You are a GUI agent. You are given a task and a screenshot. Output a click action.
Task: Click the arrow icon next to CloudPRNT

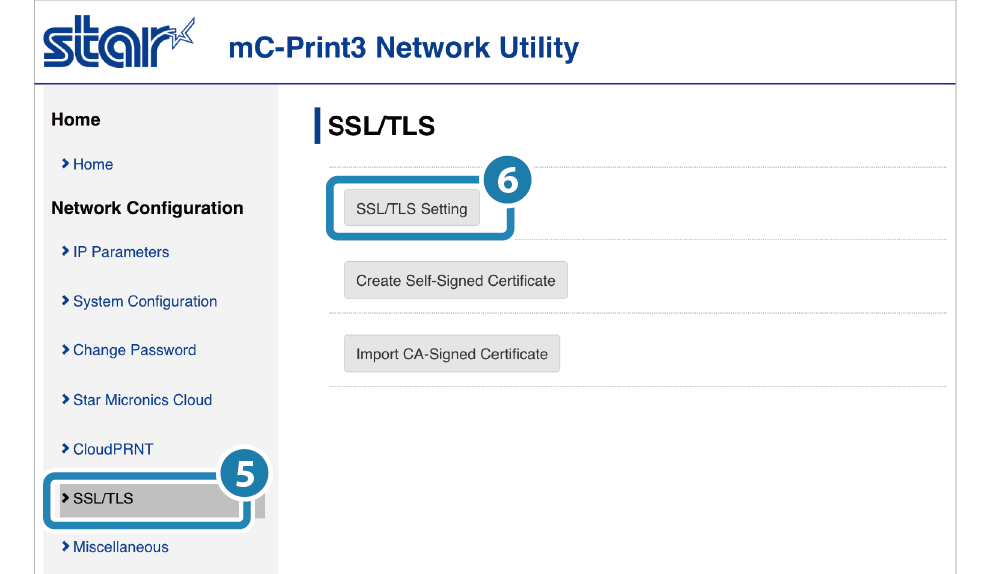(64, 449)
